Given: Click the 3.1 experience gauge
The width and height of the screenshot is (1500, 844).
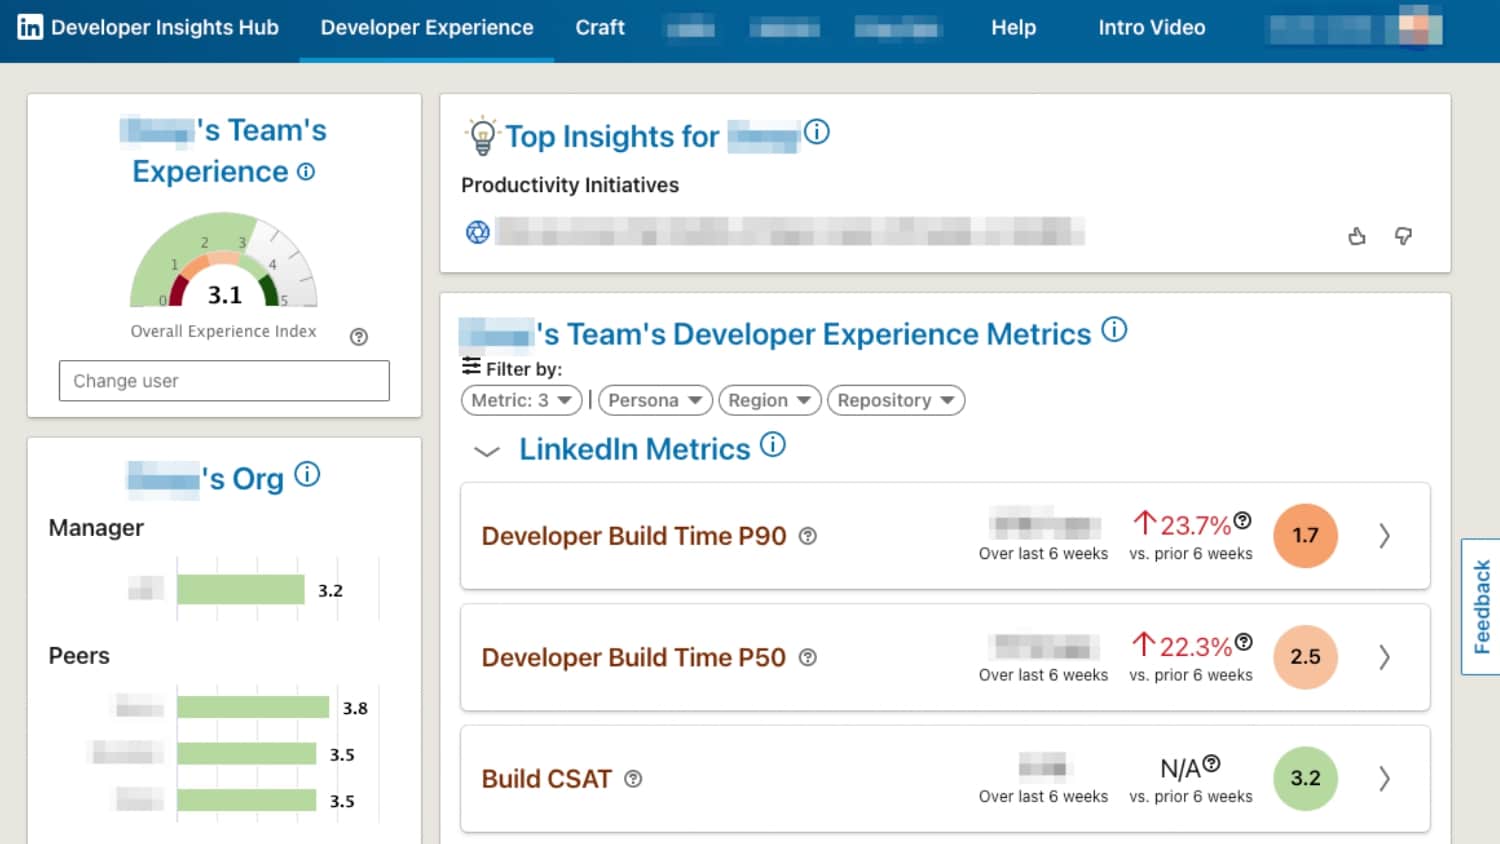Looking at the screenshot, I should point(224,260).
